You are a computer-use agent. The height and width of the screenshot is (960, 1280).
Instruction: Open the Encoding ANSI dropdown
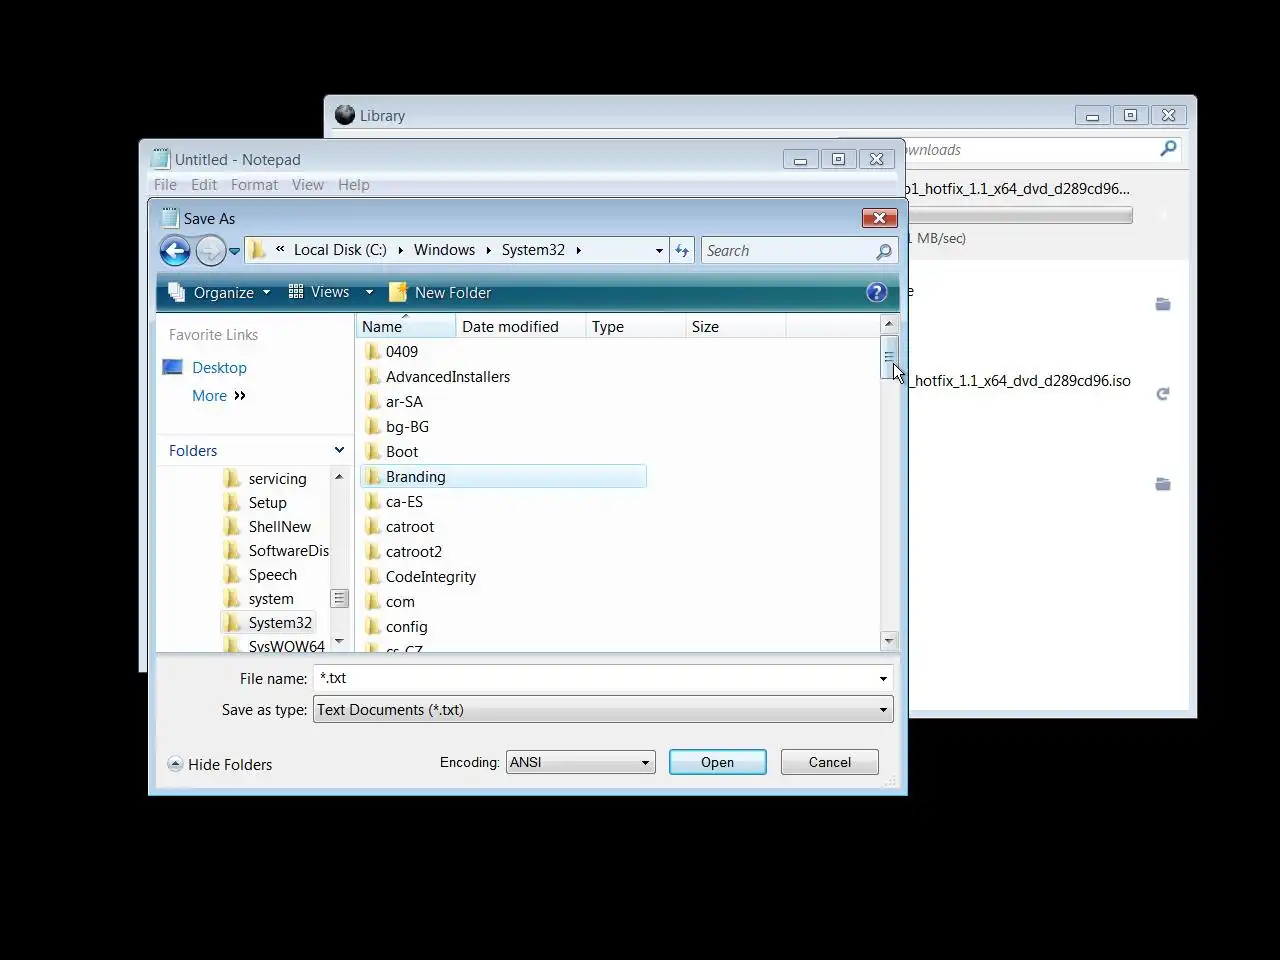tap(580, 762)
